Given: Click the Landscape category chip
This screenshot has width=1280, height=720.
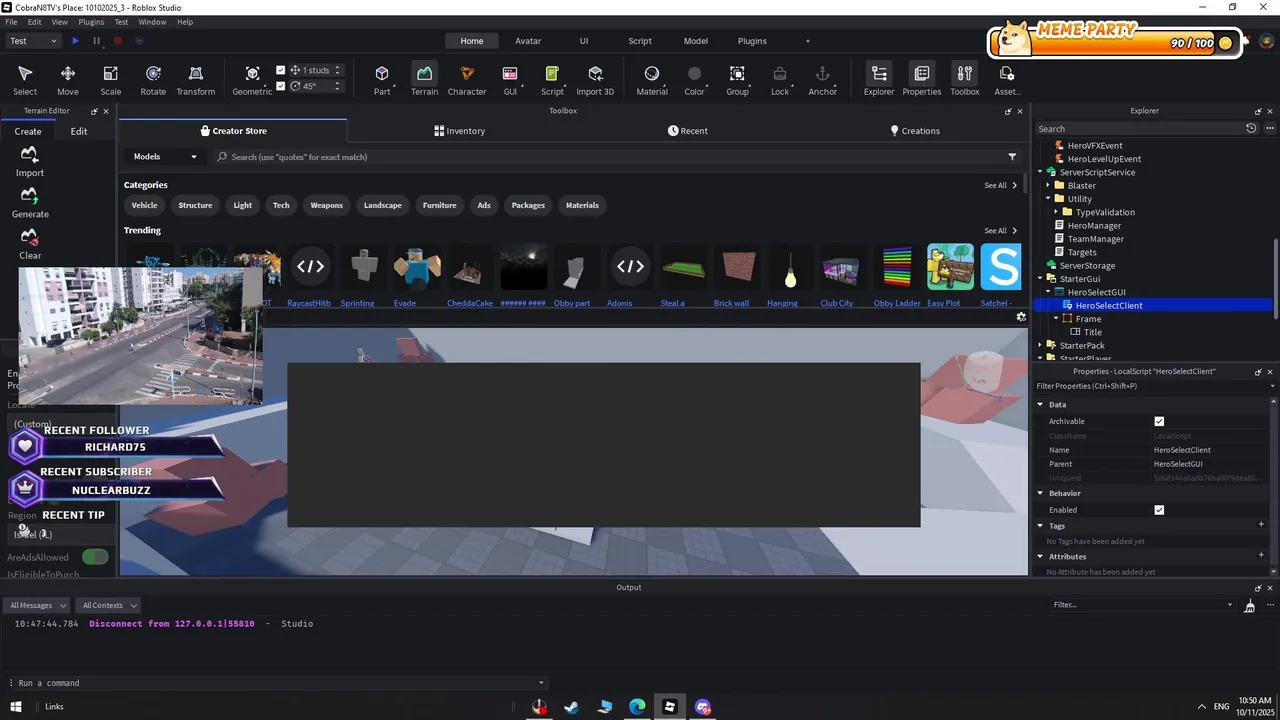Looking at the screenshot, I should coord(383,205).
